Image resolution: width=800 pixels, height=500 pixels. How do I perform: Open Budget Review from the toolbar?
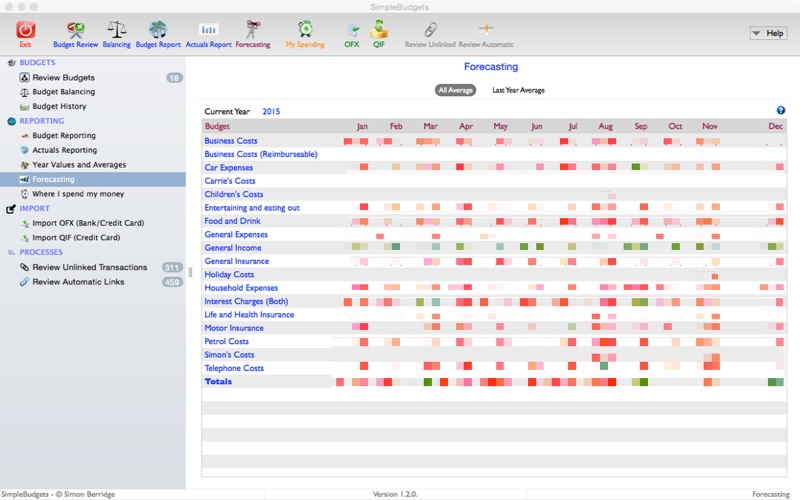pyautogui.click(x=76, y=30)
